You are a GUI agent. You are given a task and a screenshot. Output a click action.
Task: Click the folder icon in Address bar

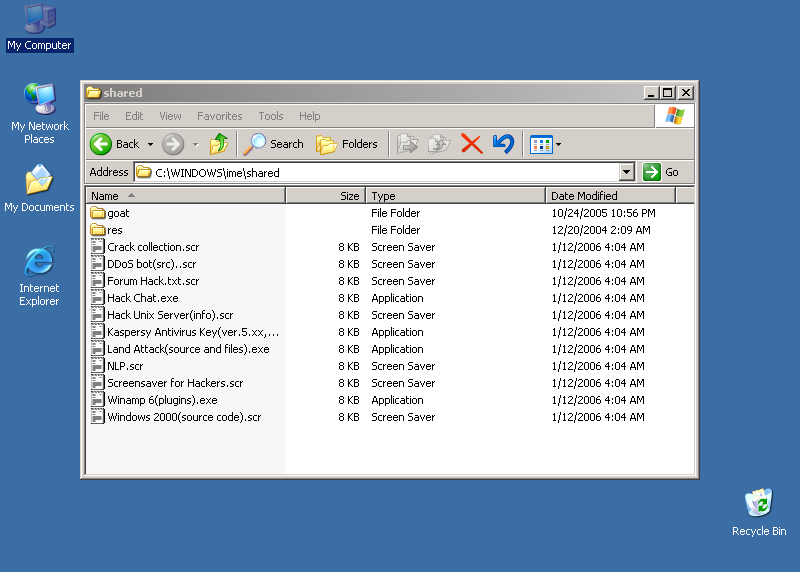[144, 172]
